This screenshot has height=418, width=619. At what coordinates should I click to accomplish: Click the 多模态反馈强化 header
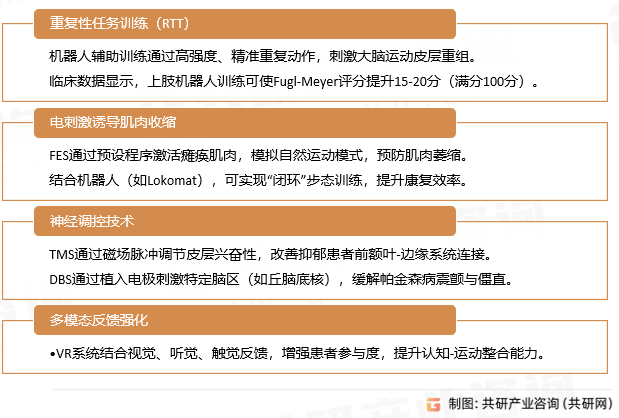coord(245,320)
